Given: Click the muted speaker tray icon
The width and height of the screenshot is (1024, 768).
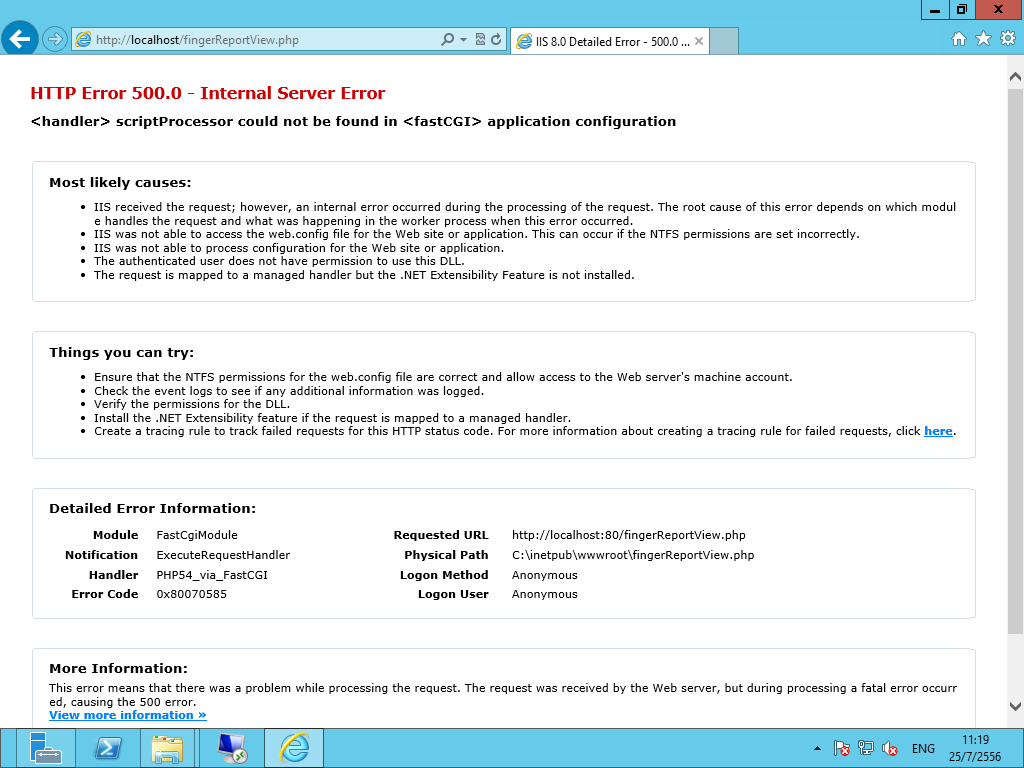Looking at the screenshot, I should (x=889, y=748).
